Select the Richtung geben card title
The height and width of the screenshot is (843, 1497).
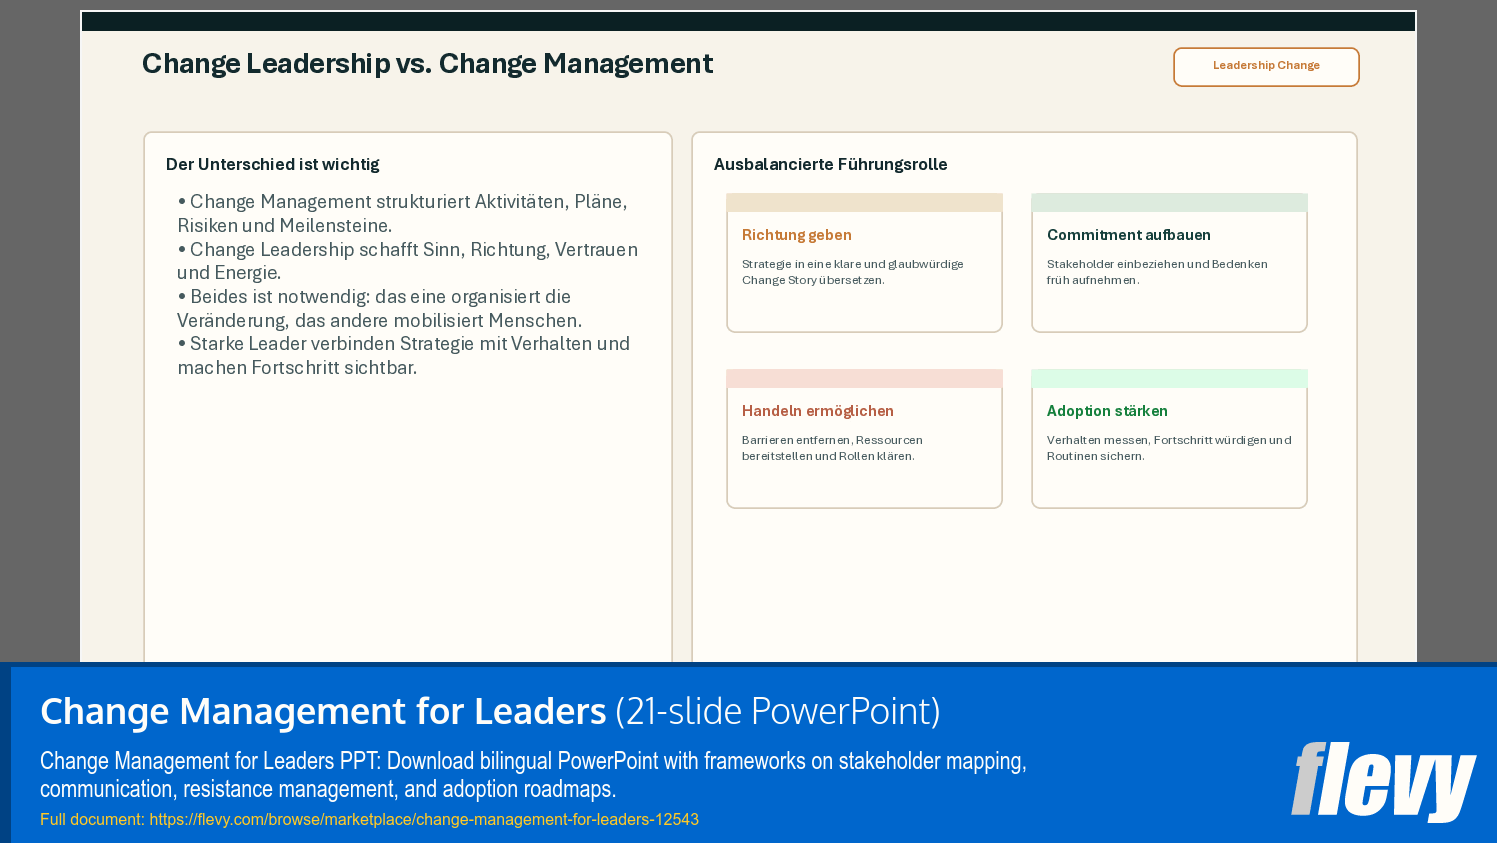coord(796,235)
